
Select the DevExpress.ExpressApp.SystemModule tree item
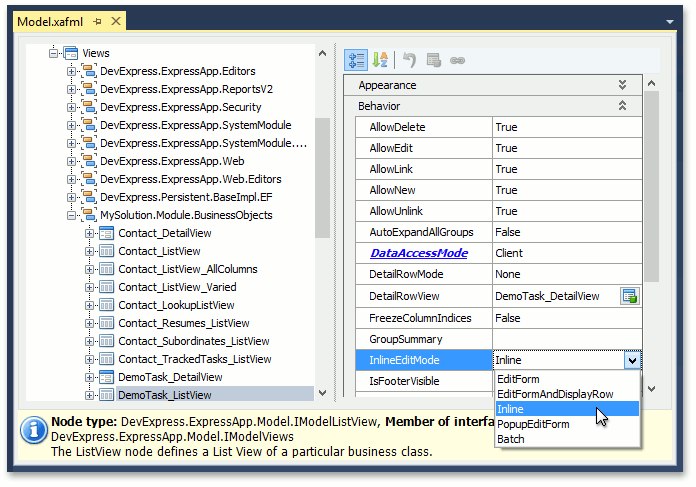point(196,125)
